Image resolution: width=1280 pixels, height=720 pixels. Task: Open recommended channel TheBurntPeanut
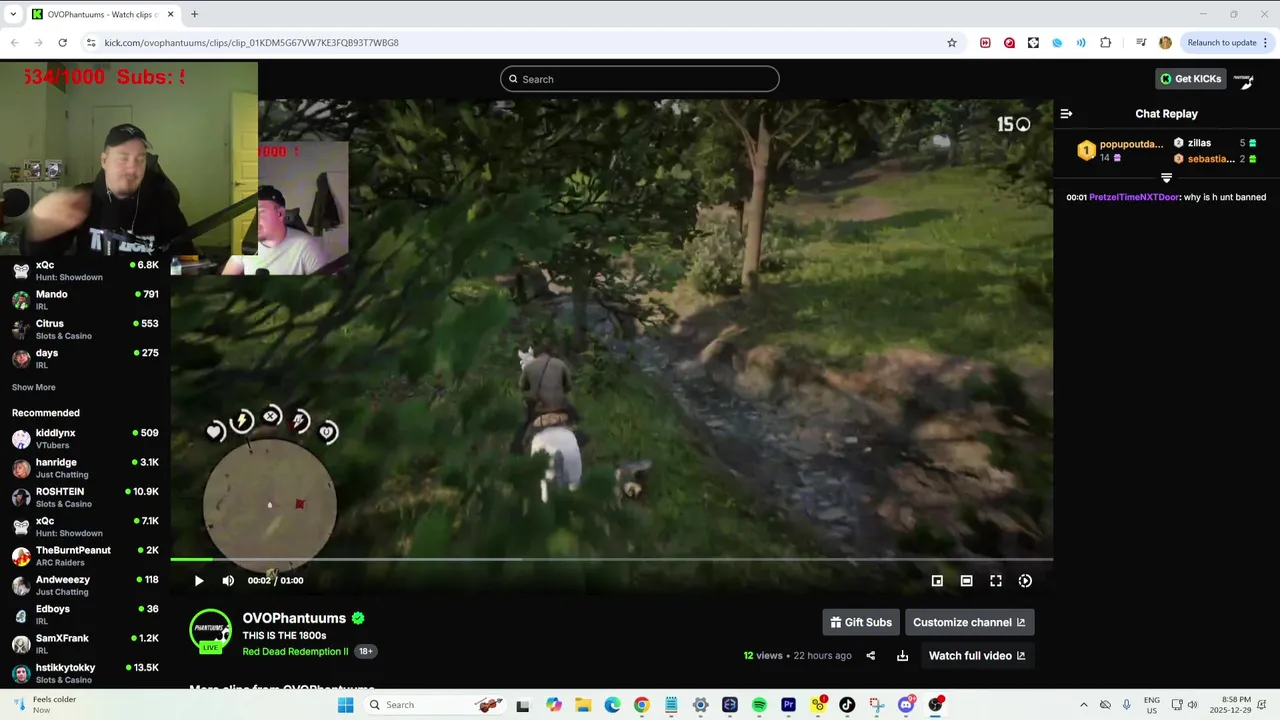85,556
